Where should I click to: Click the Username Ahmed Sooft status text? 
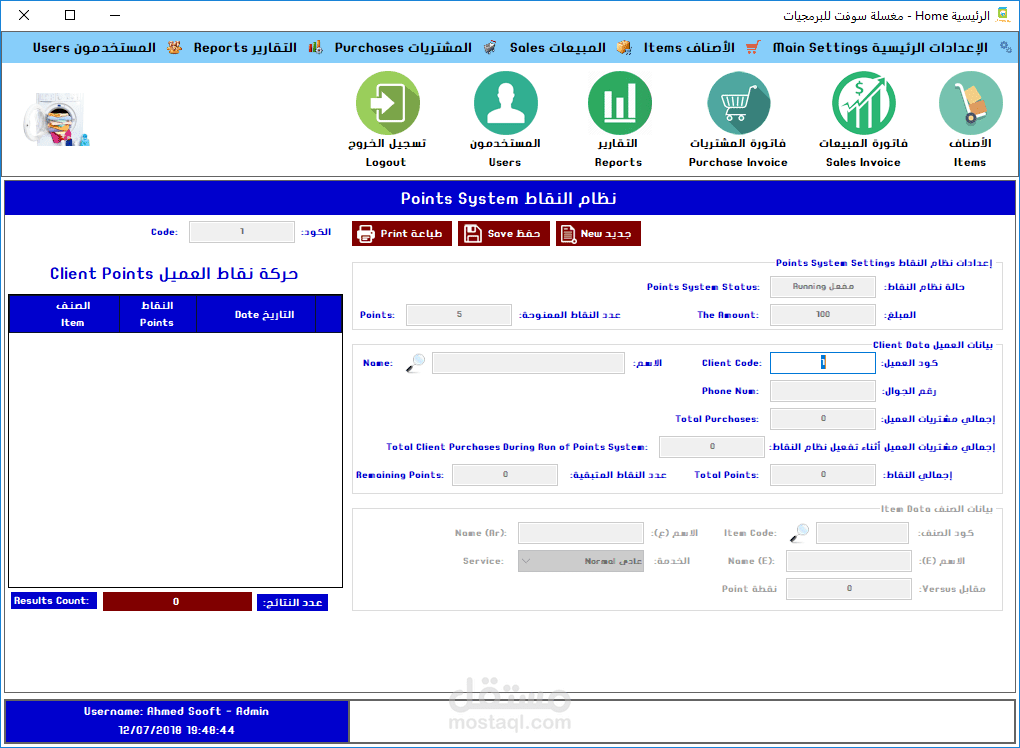tap(176, 712)
